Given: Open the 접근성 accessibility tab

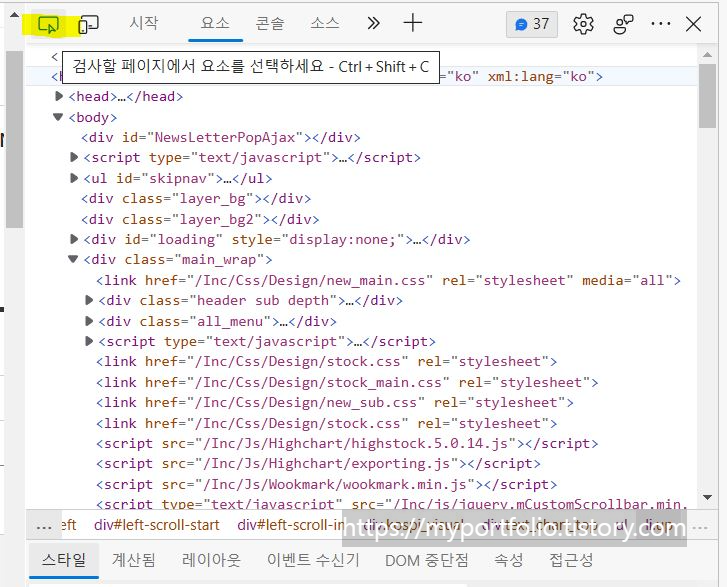Looking at the screenshot, I should tap(571, 560).
